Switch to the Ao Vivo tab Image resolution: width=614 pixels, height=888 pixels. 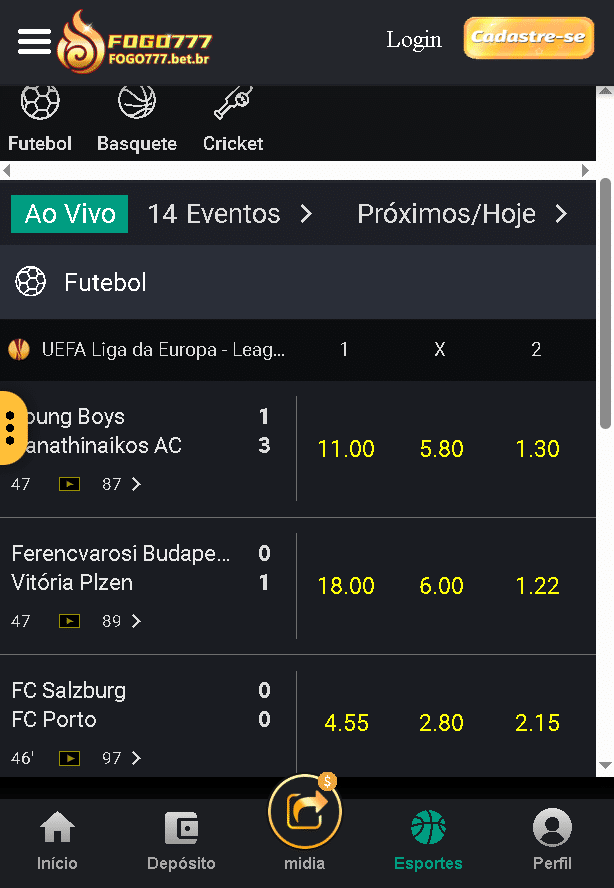pyautogui.click(x=69, y=214)
